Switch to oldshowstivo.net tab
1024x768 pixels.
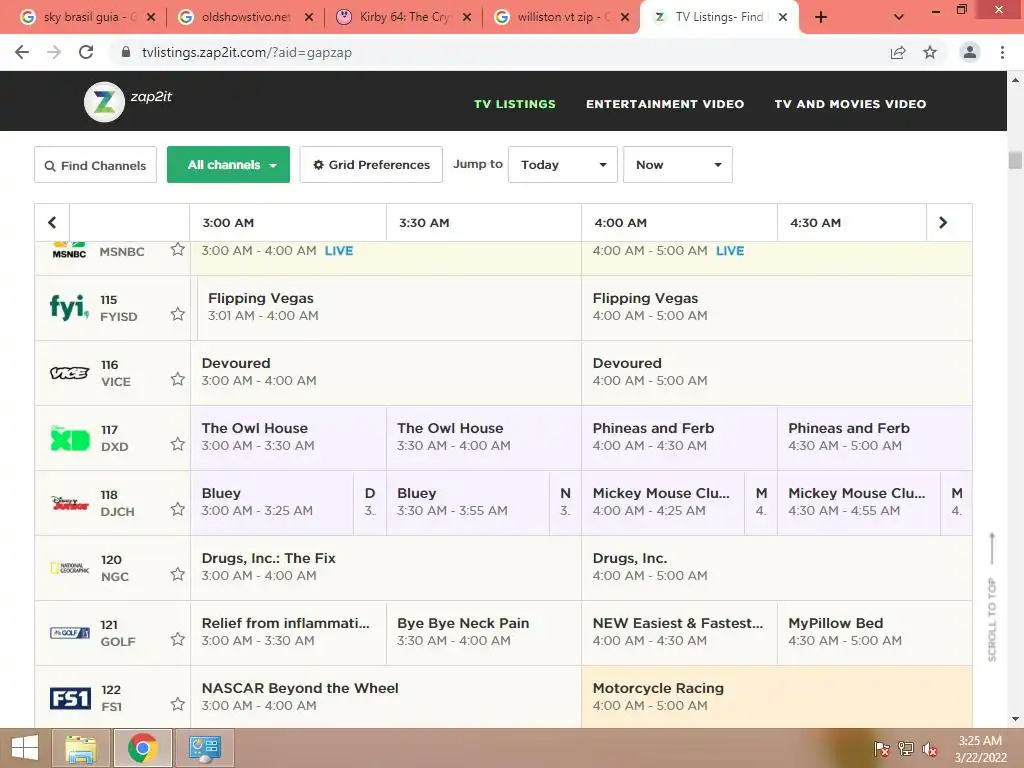[246, 17]
